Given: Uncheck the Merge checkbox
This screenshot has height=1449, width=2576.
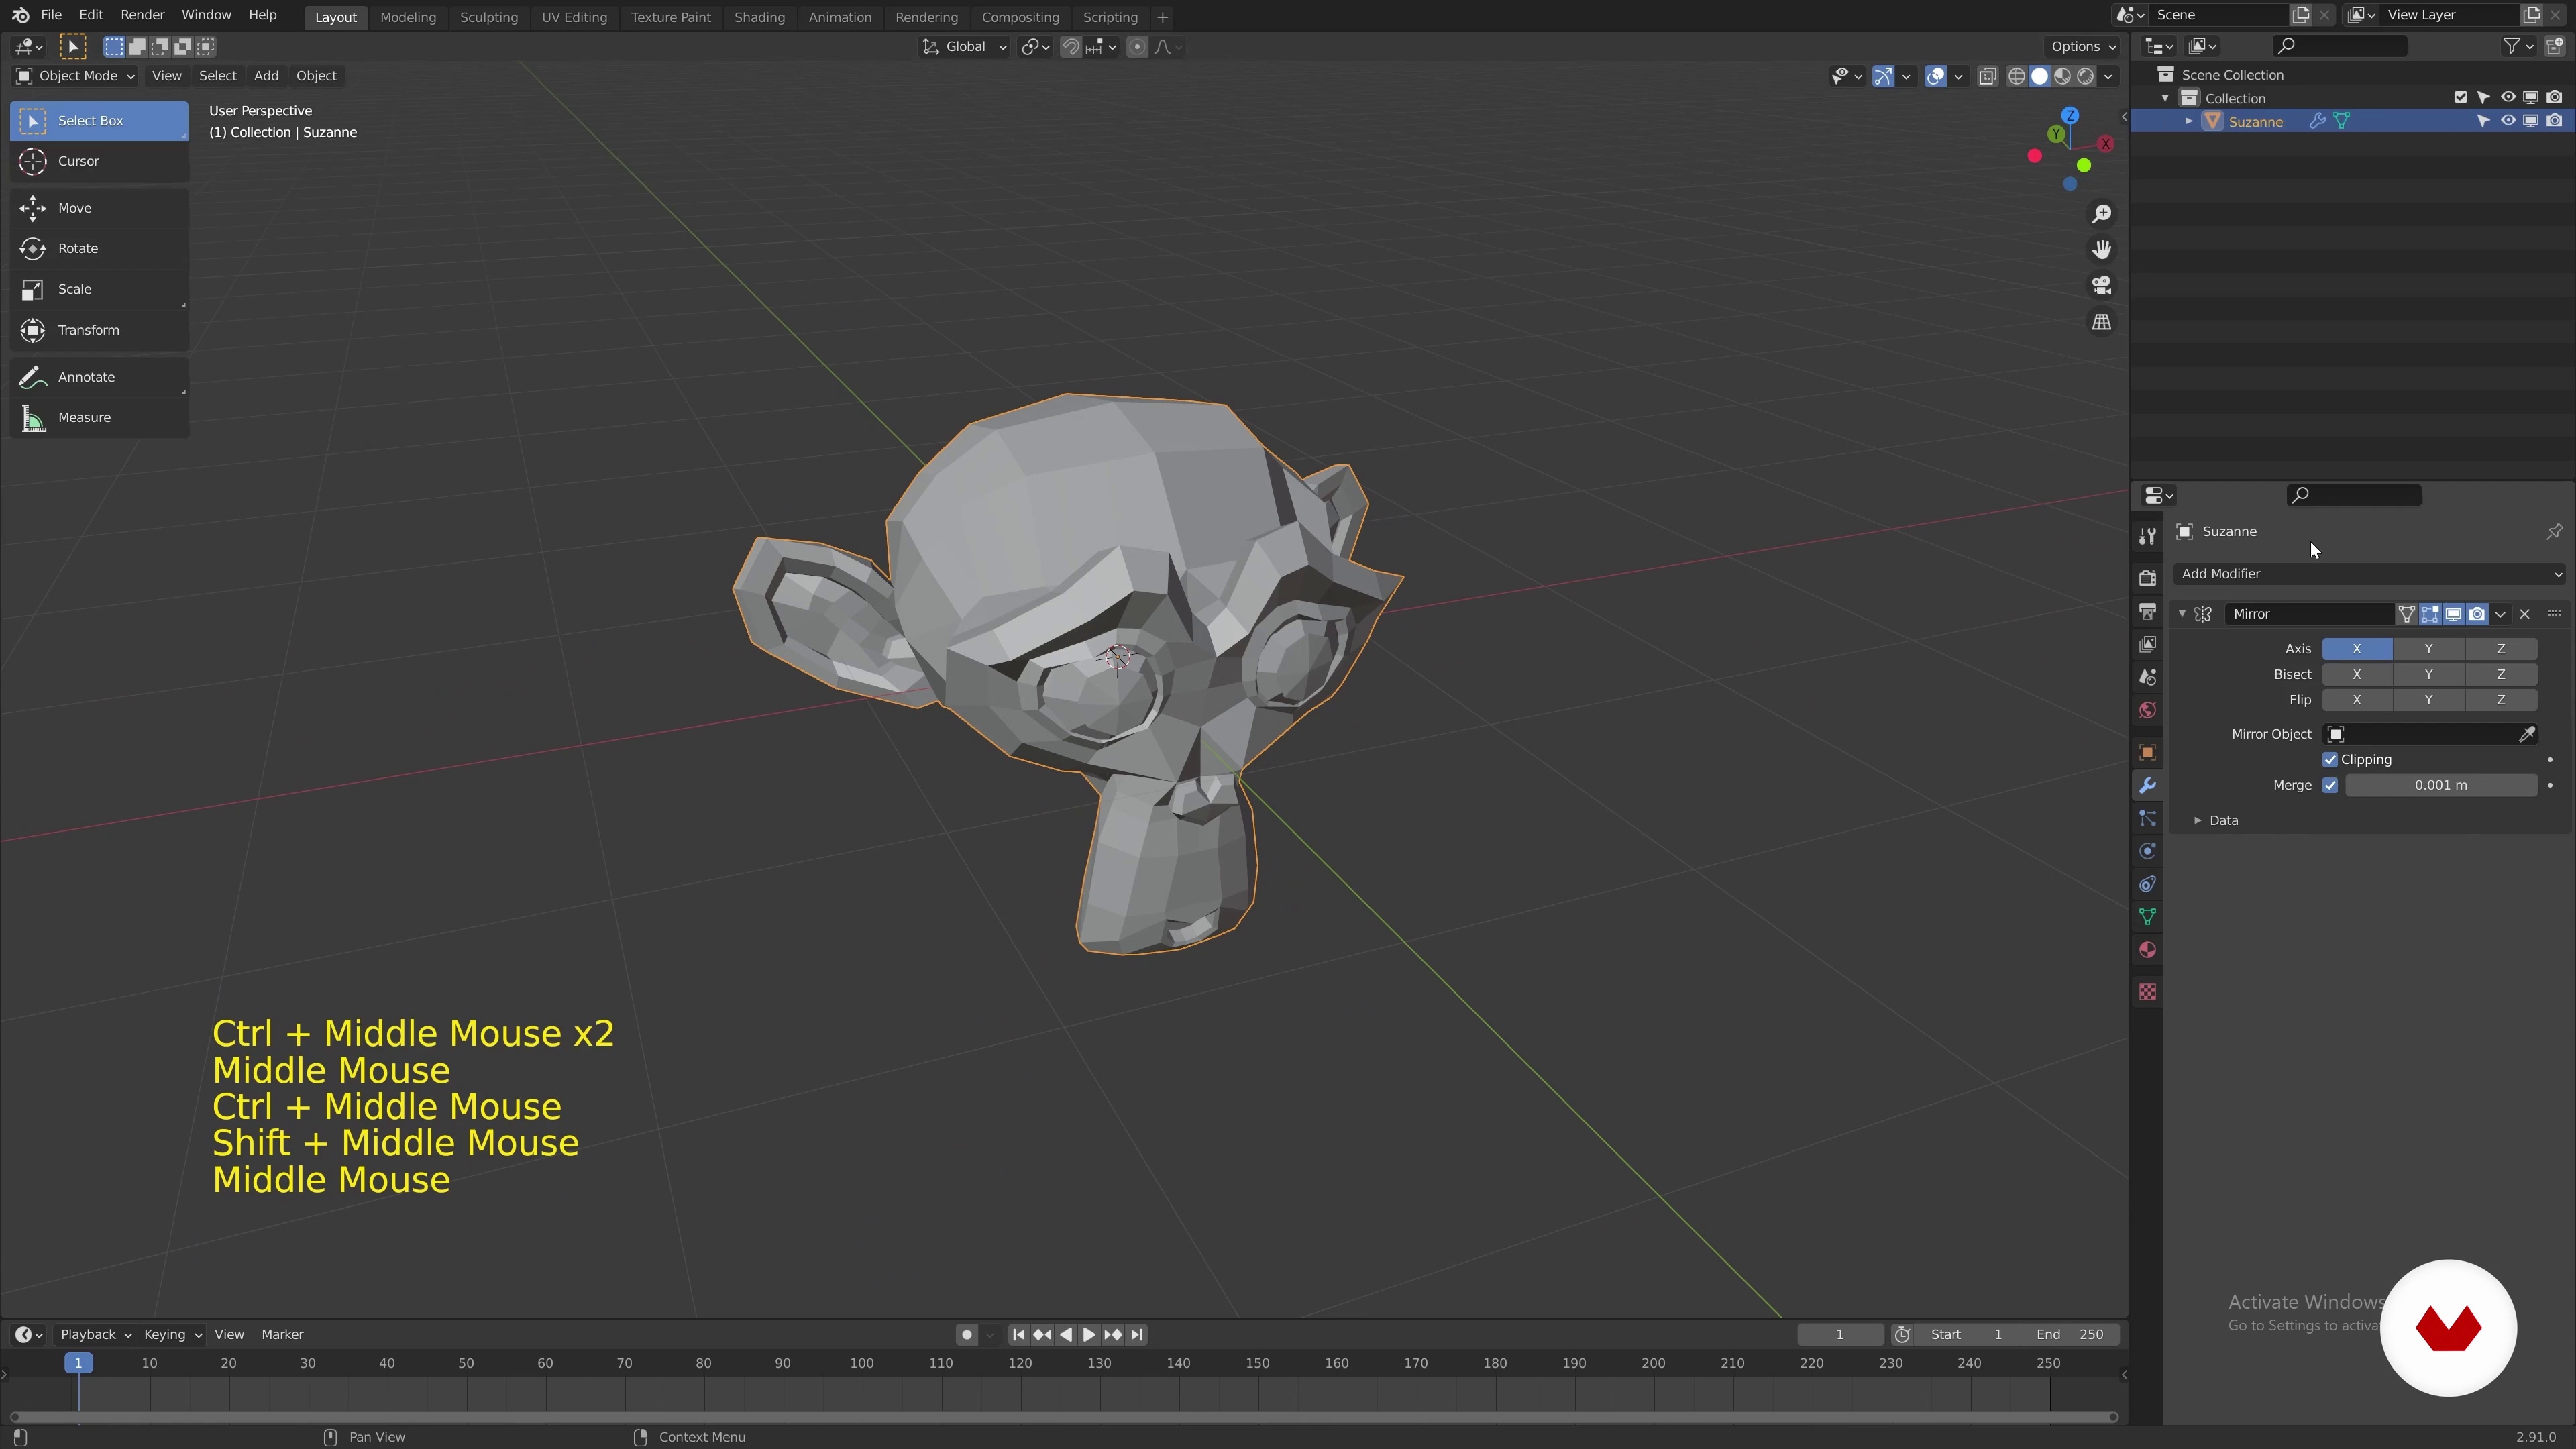Looking at the screenshot, I should 2330,785.
